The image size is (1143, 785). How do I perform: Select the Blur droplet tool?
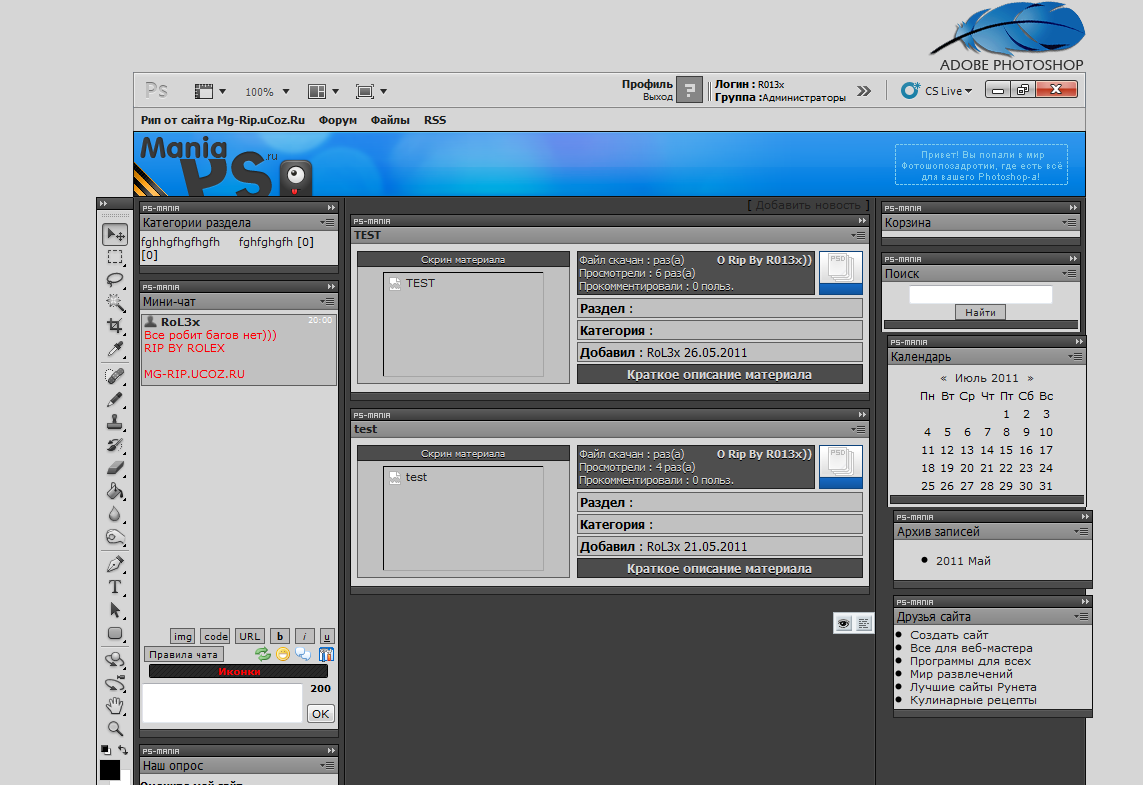coord(115,514)
